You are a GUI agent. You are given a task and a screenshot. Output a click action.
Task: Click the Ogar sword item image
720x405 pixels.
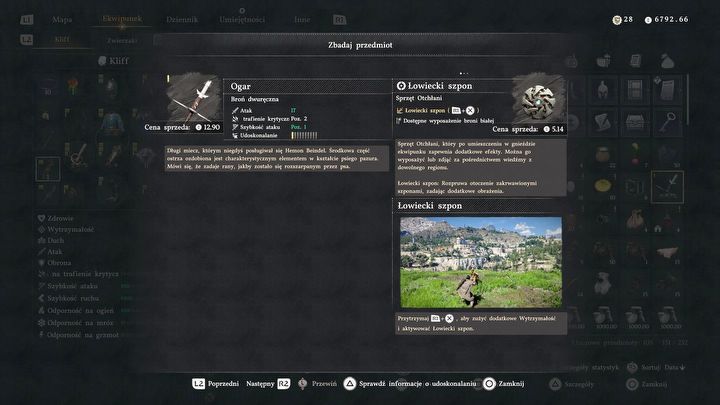point(195,99)
